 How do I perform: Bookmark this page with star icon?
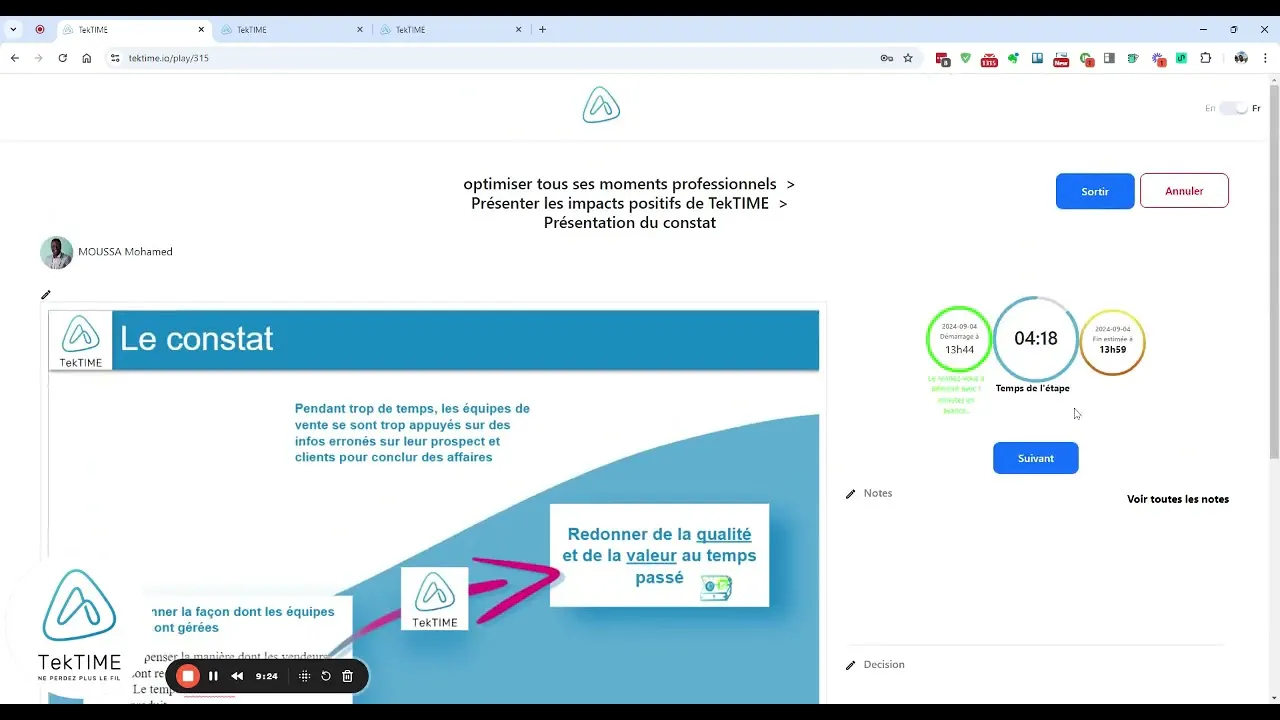click(908, 58)
